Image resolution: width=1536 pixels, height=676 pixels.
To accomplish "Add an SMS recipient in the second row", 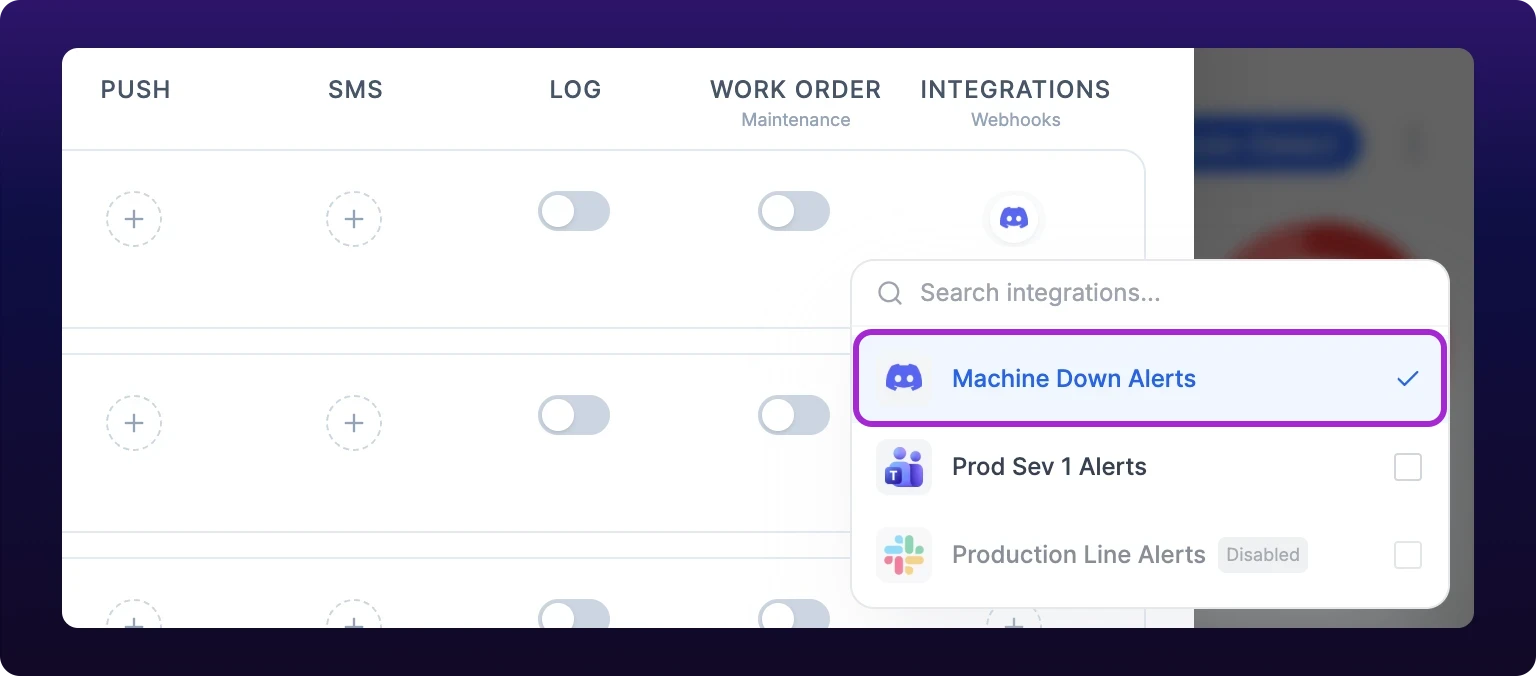I will click(x=354, y=423).
